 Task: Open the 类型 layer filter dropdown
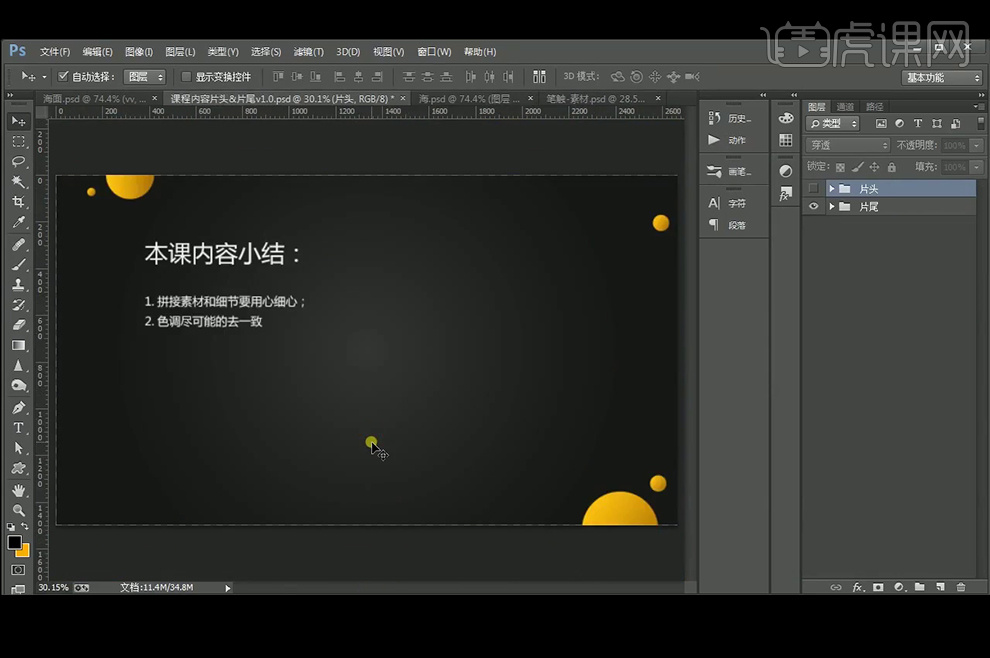click(832, 124)
